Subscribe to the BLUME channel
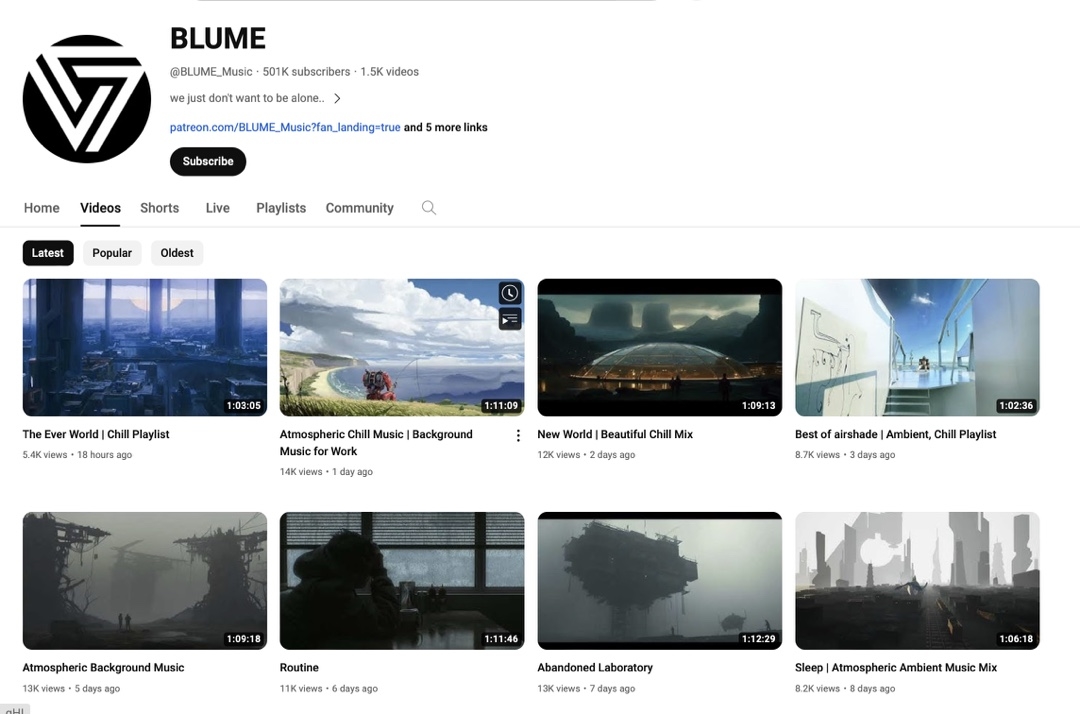The width and height of the screenshot is (1080, 714). click(208, 161)
